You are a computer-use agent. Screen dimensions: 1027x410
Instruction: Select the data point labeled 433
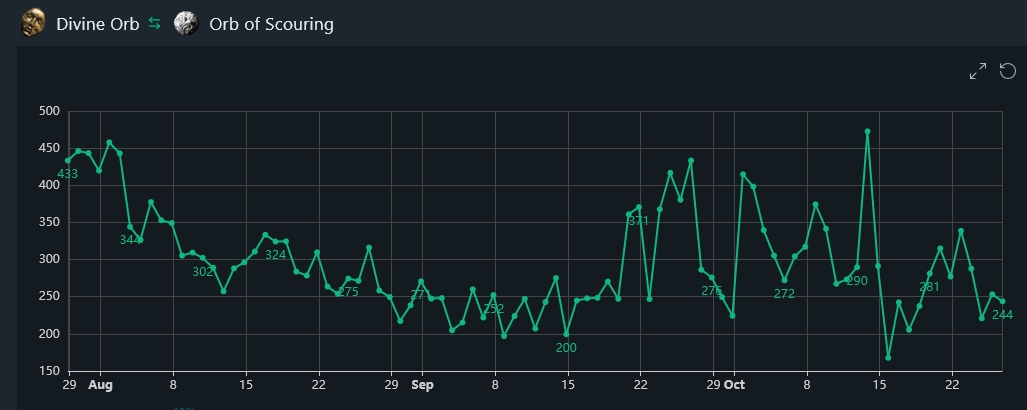pos(67,160)
